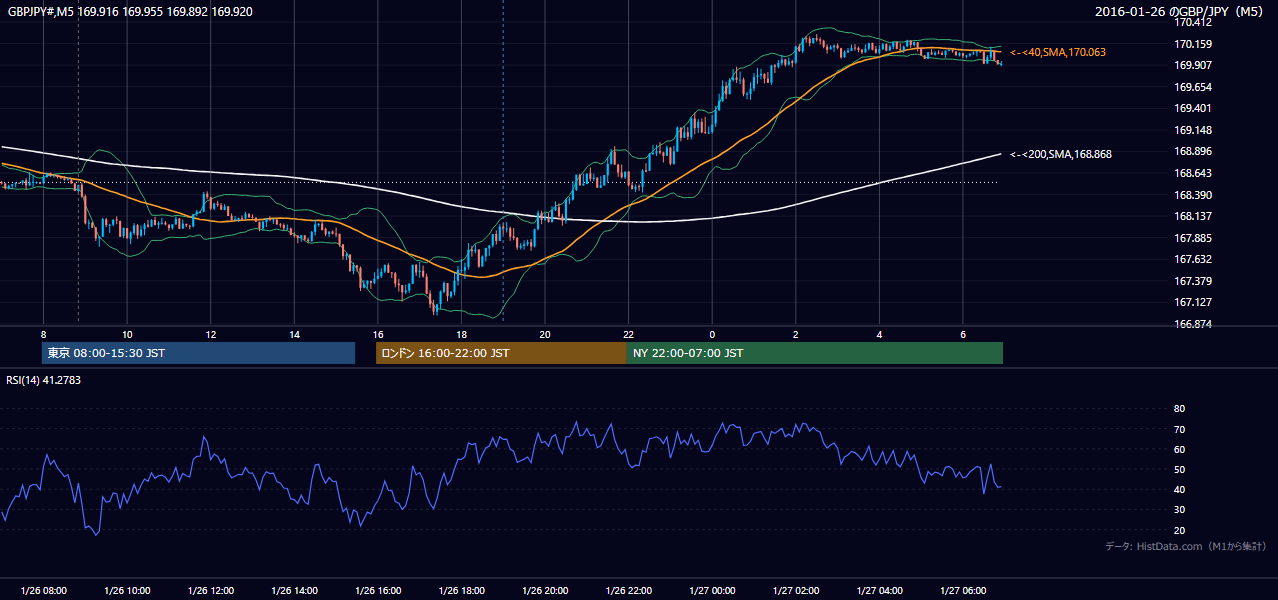Image resolution: width=1278 pixels, height=600 pixels.
Task: Click the 1/27 06:00 time label
Action: coord(963,590)
